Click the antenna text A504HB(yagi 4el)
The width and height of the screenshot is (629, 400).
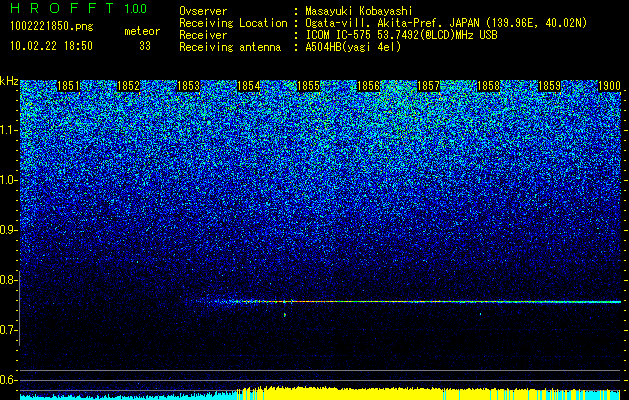click(x=353, y=47)
